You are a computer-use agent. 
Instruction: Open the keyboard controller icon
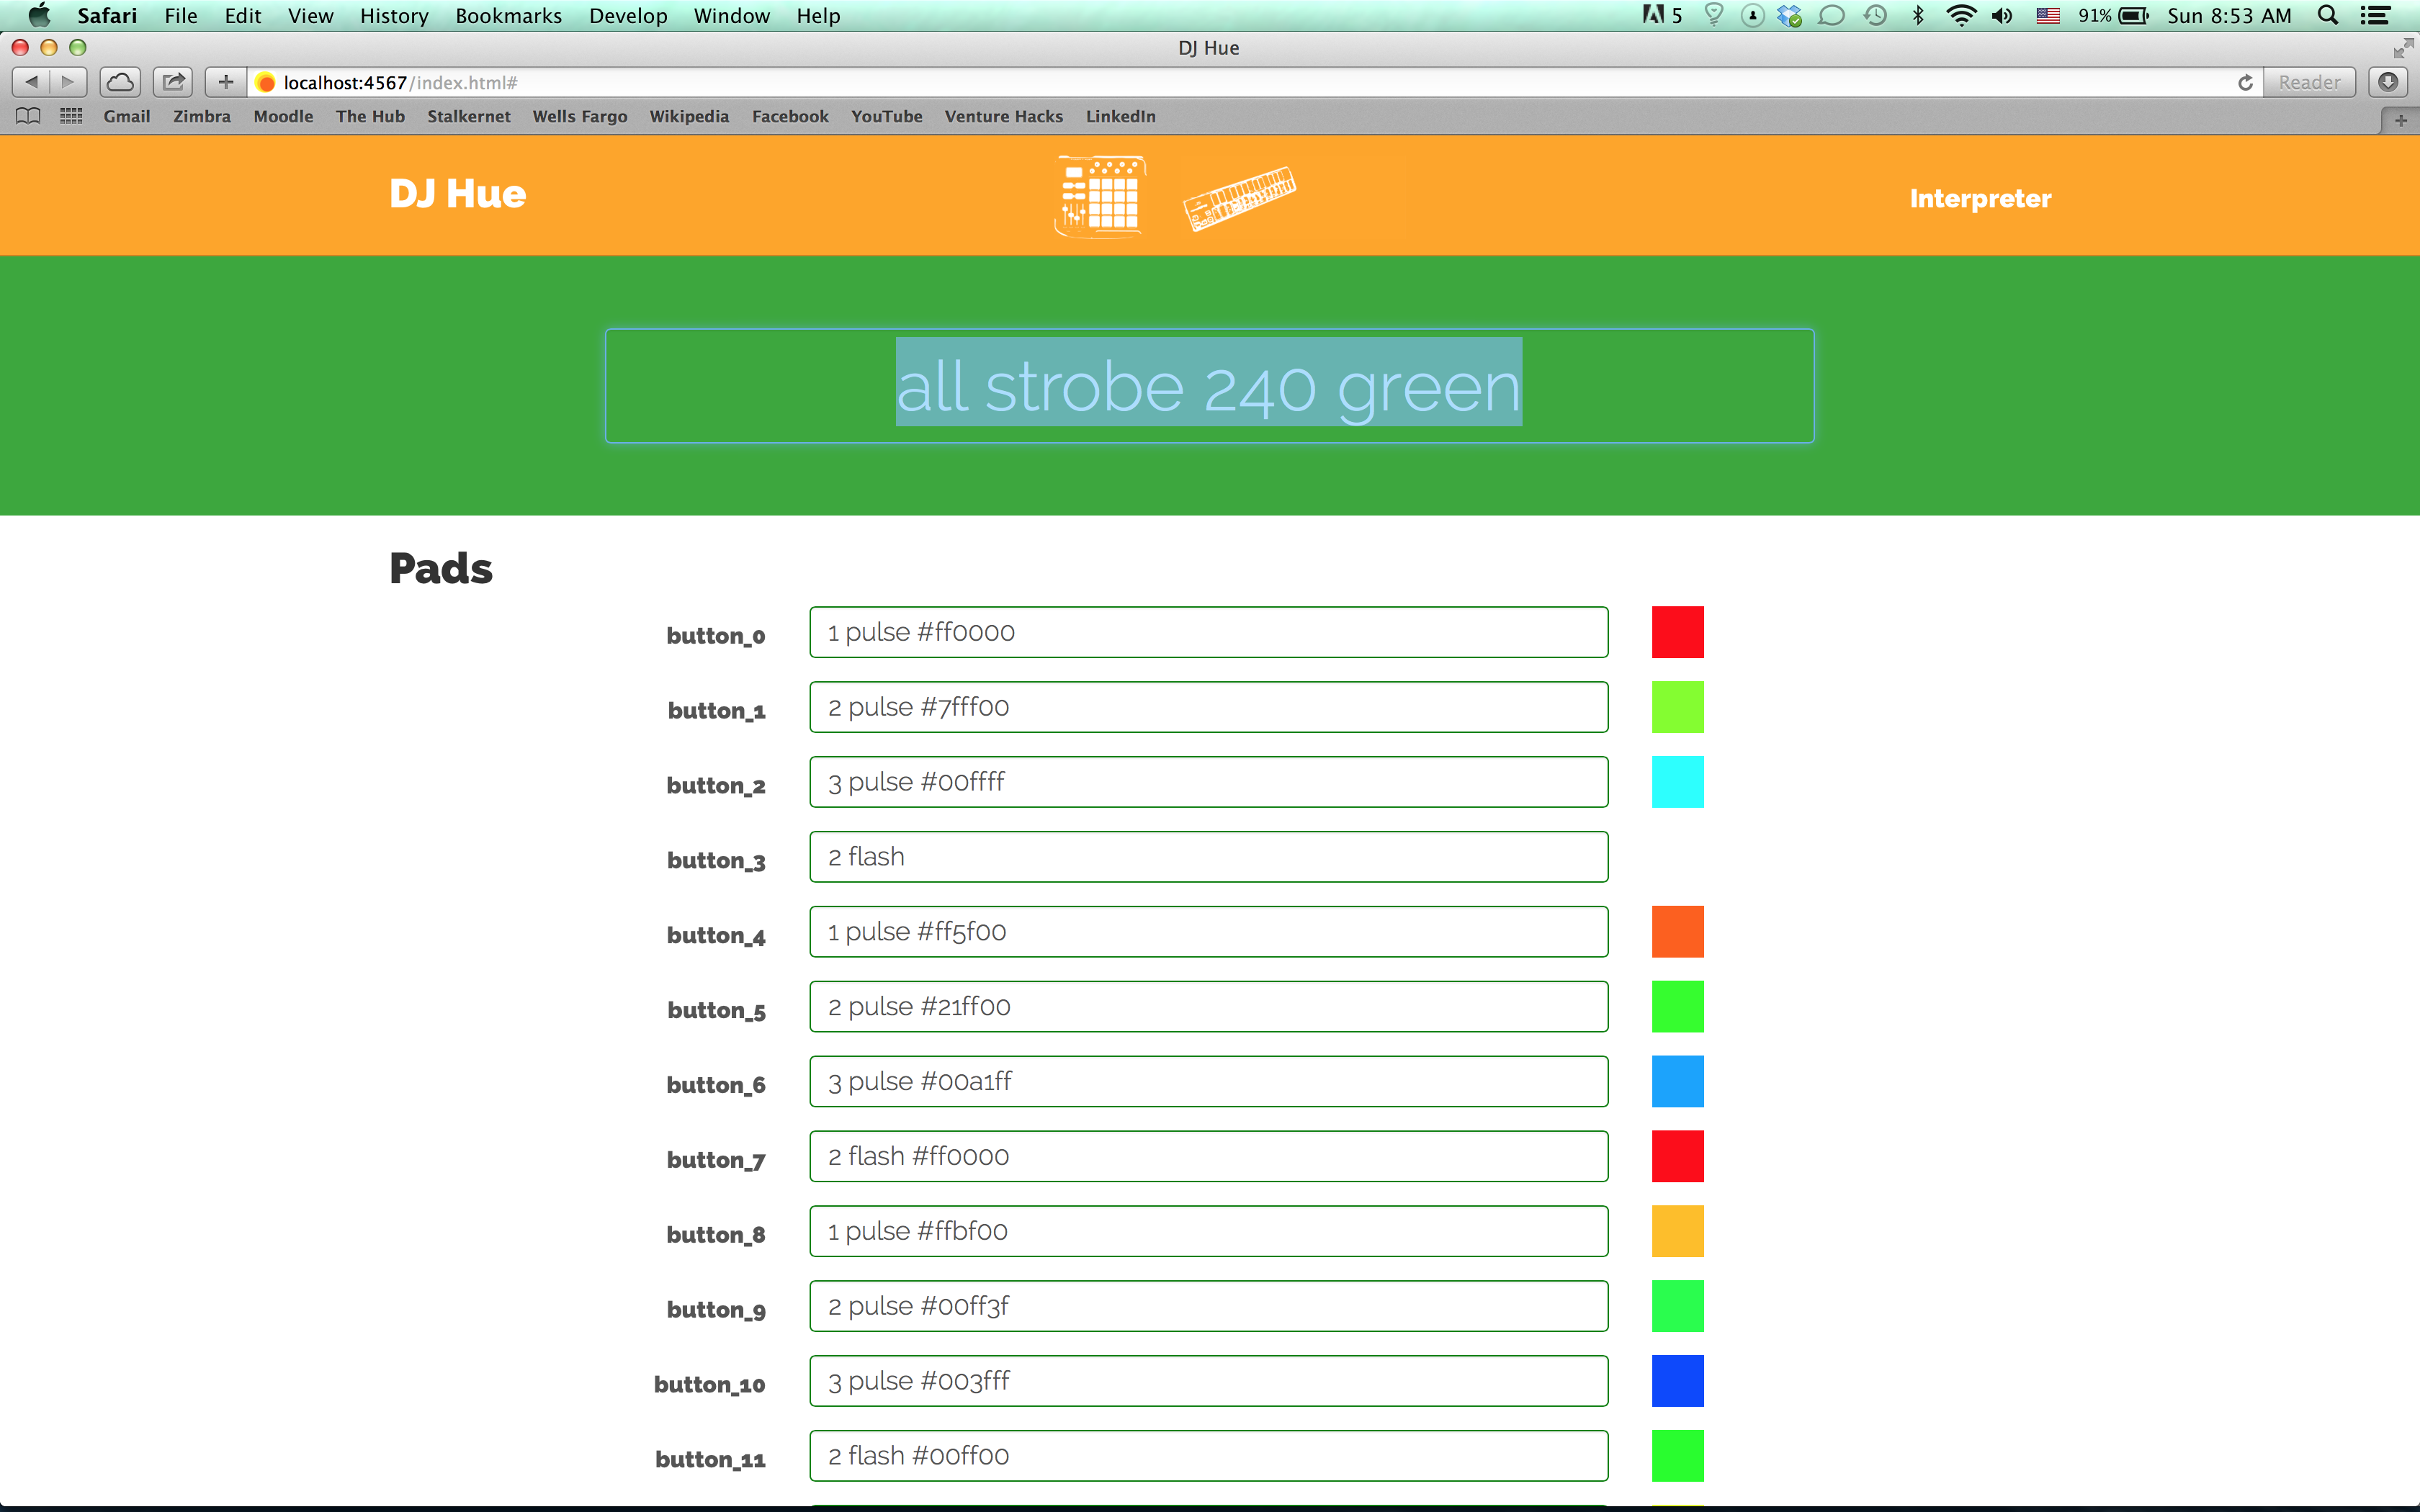point(1239,197)
